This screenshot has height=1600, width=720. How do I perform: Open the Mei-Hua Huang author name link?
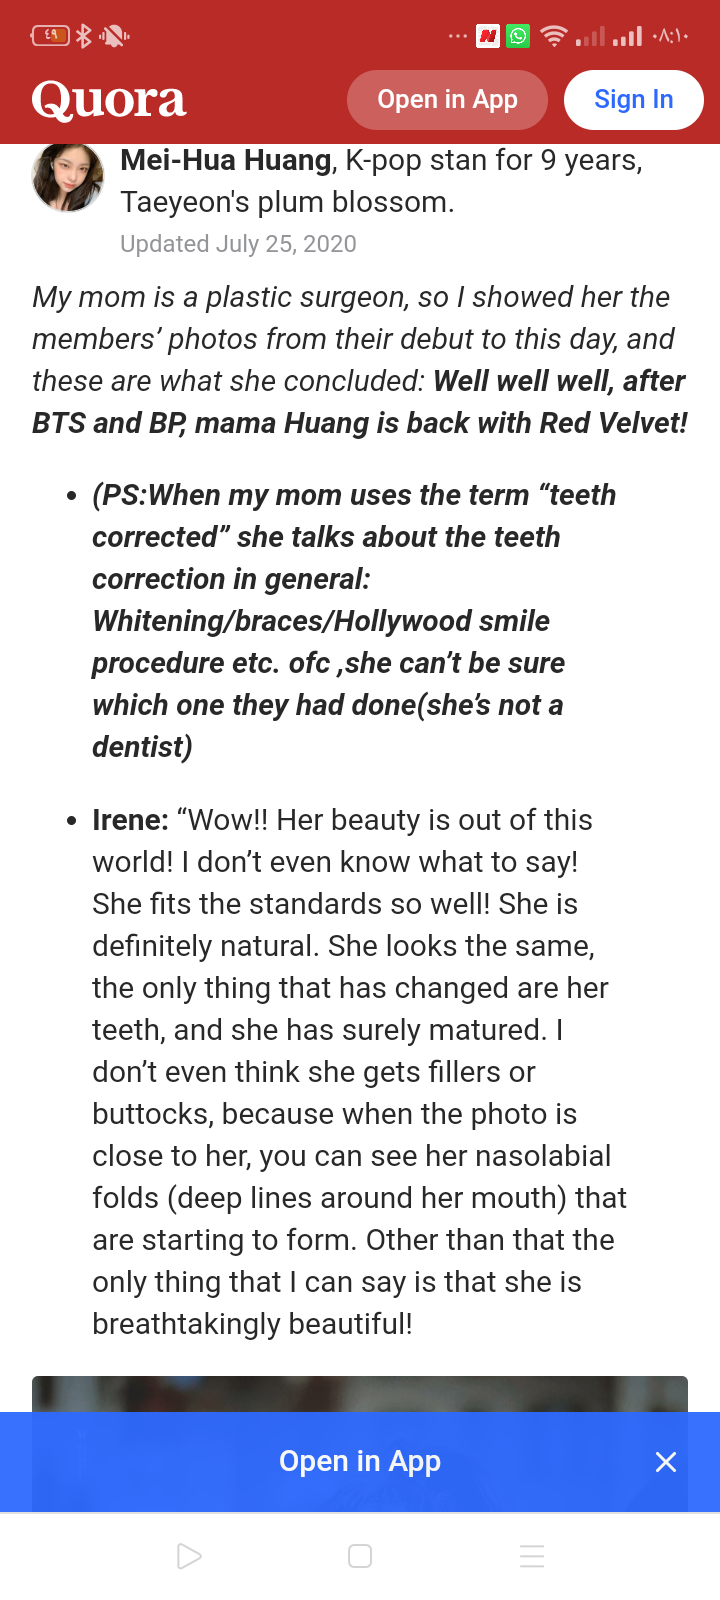point(226,160)
